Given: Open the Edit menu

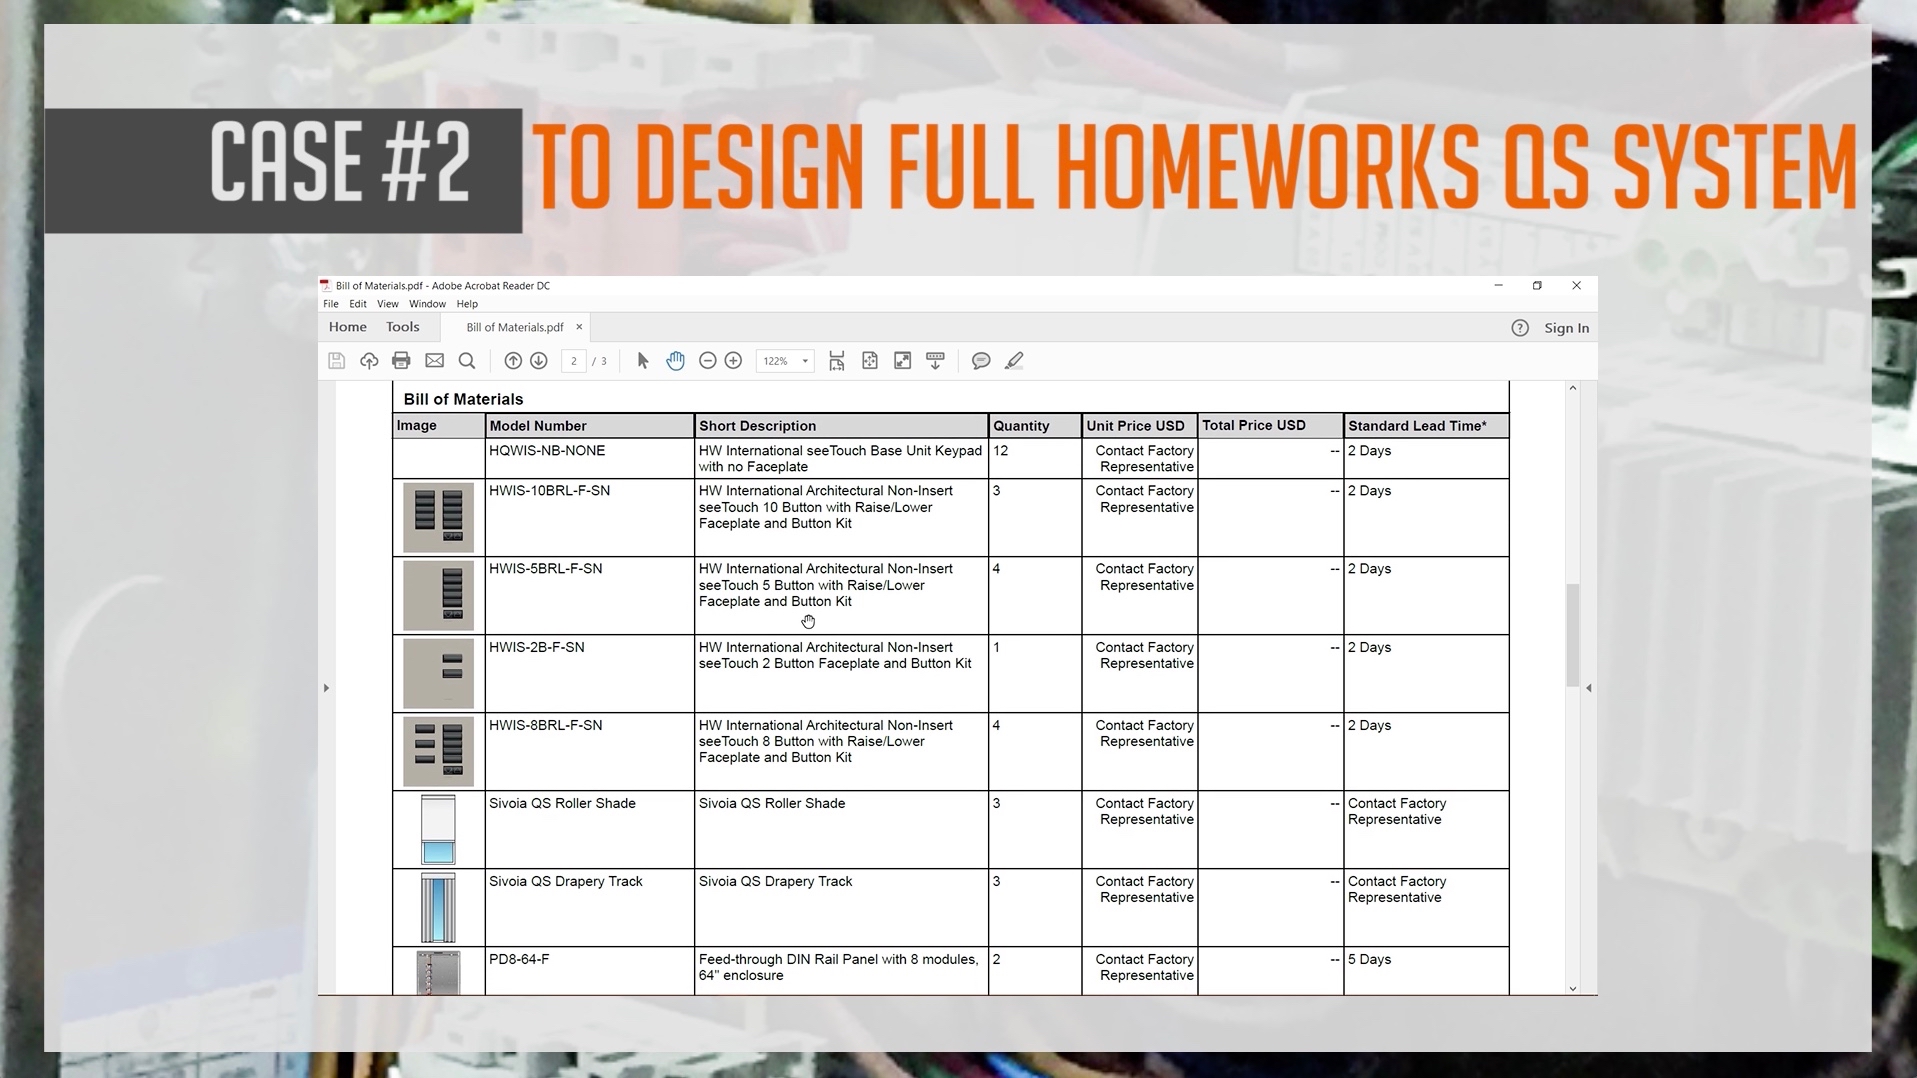Looking at the screenshot, I should pyautogui.click(x=358, y=304).
